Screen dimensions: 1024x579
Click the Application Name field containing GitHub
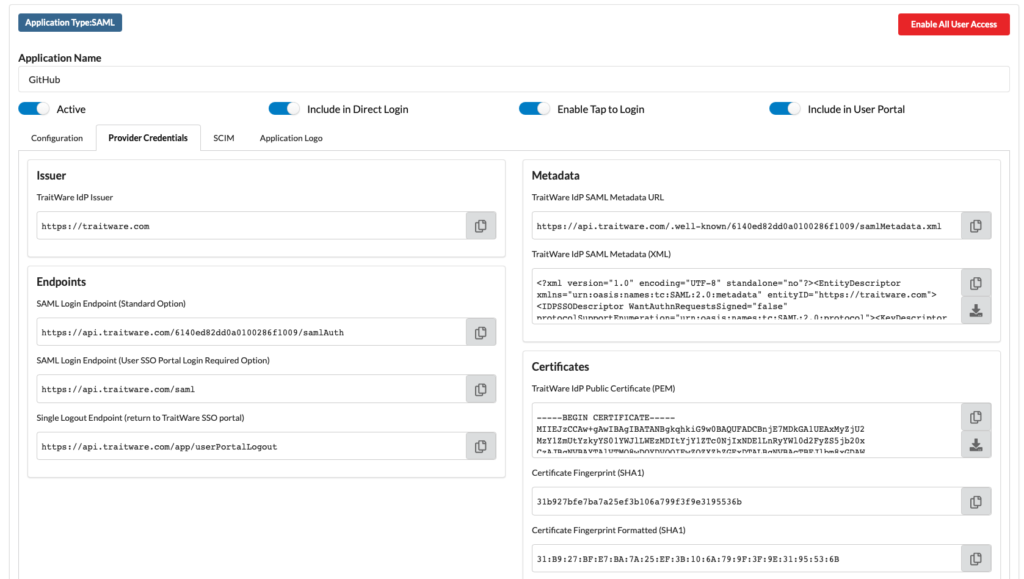point(513,79)
